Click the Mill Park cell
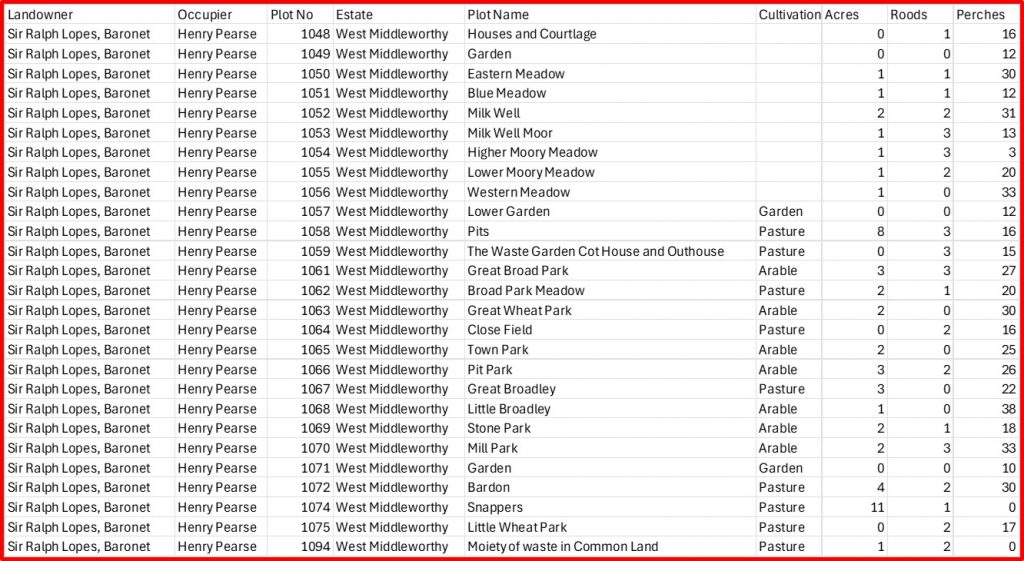This screenshot has width=1024, height=561. point(611,448)
